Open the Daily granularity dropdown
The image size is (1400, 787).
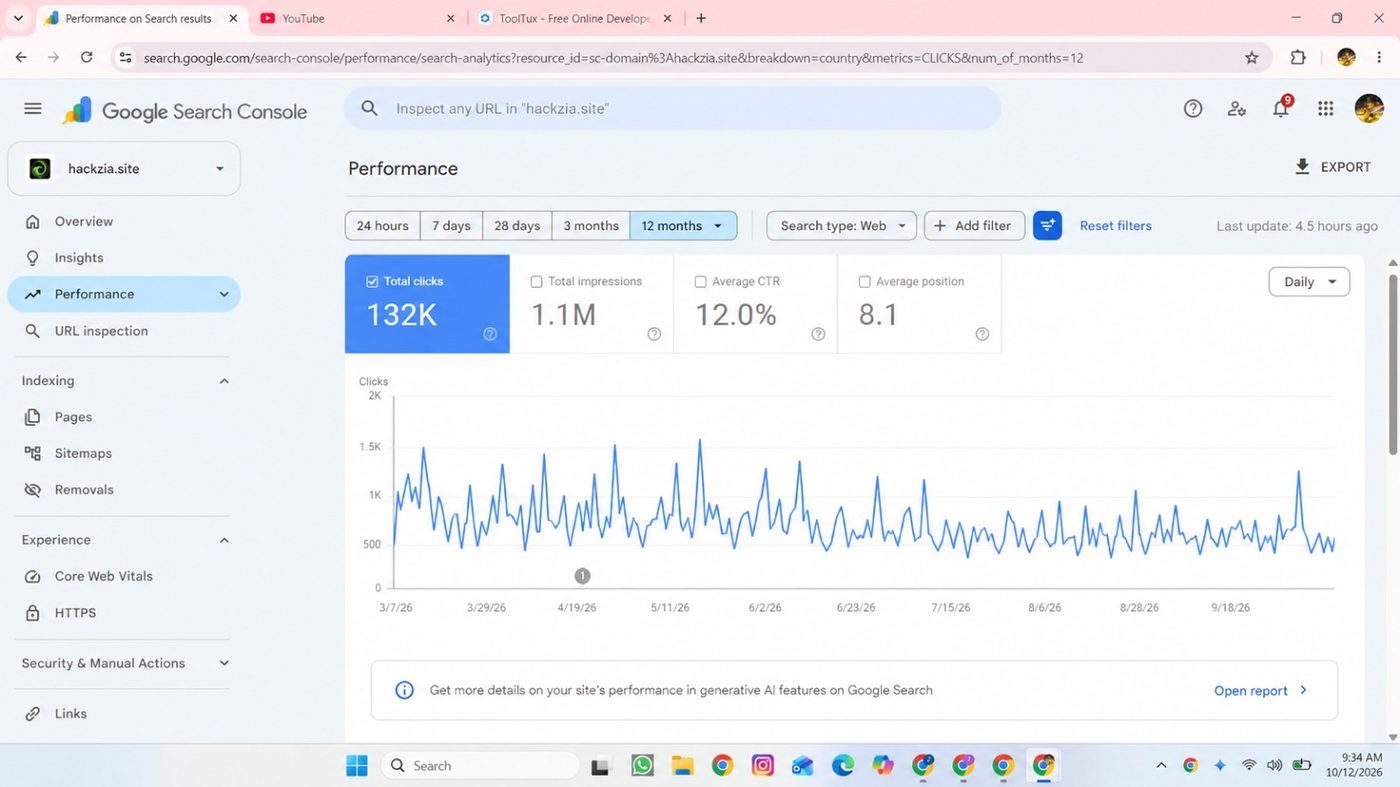pos(1309,282)
